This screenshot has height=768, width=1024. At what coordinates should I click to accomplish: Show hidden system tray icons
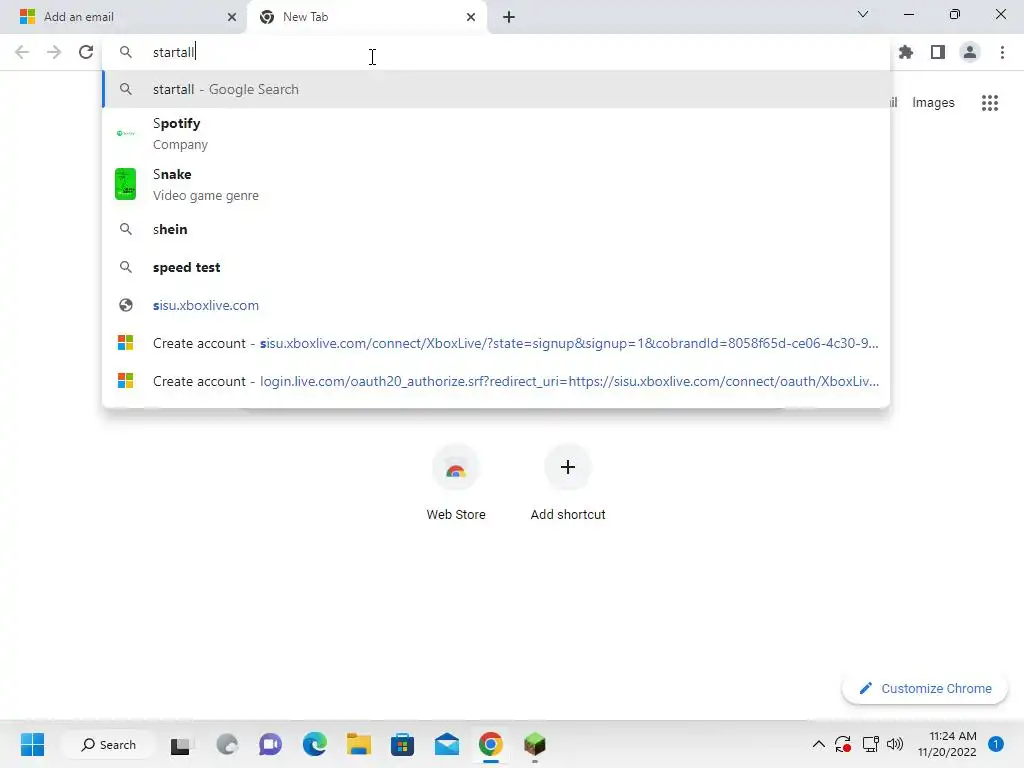point(818,744)
